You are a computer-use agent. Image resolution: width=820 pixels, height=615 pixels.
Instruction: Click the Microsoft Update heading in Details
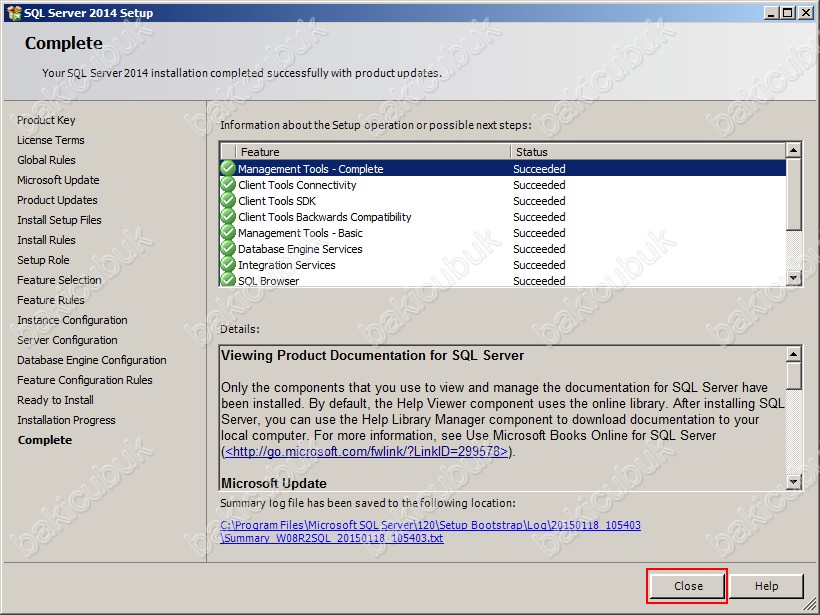coord(274,483)
